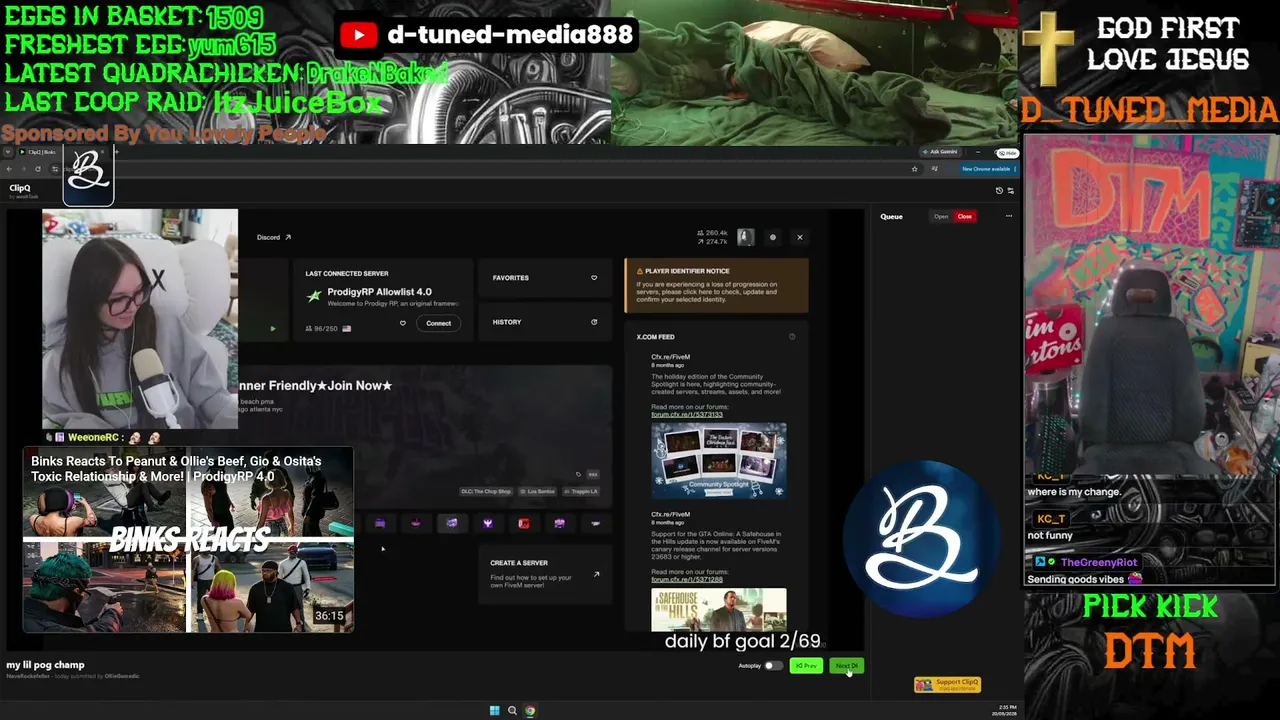The height and width of the screenshot is (720, 1280).
Task: Click the green play arrow beside server card
Action: pos(273,328)
